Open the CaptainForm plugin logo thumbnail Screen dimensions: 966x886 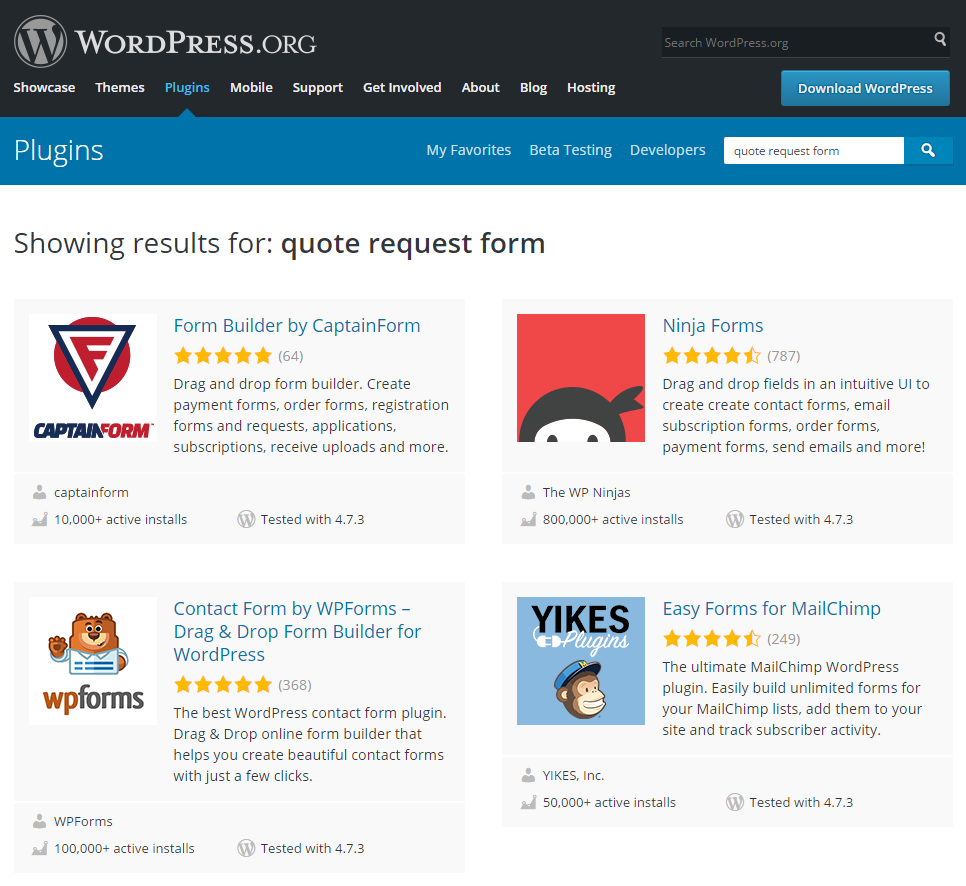92,378
